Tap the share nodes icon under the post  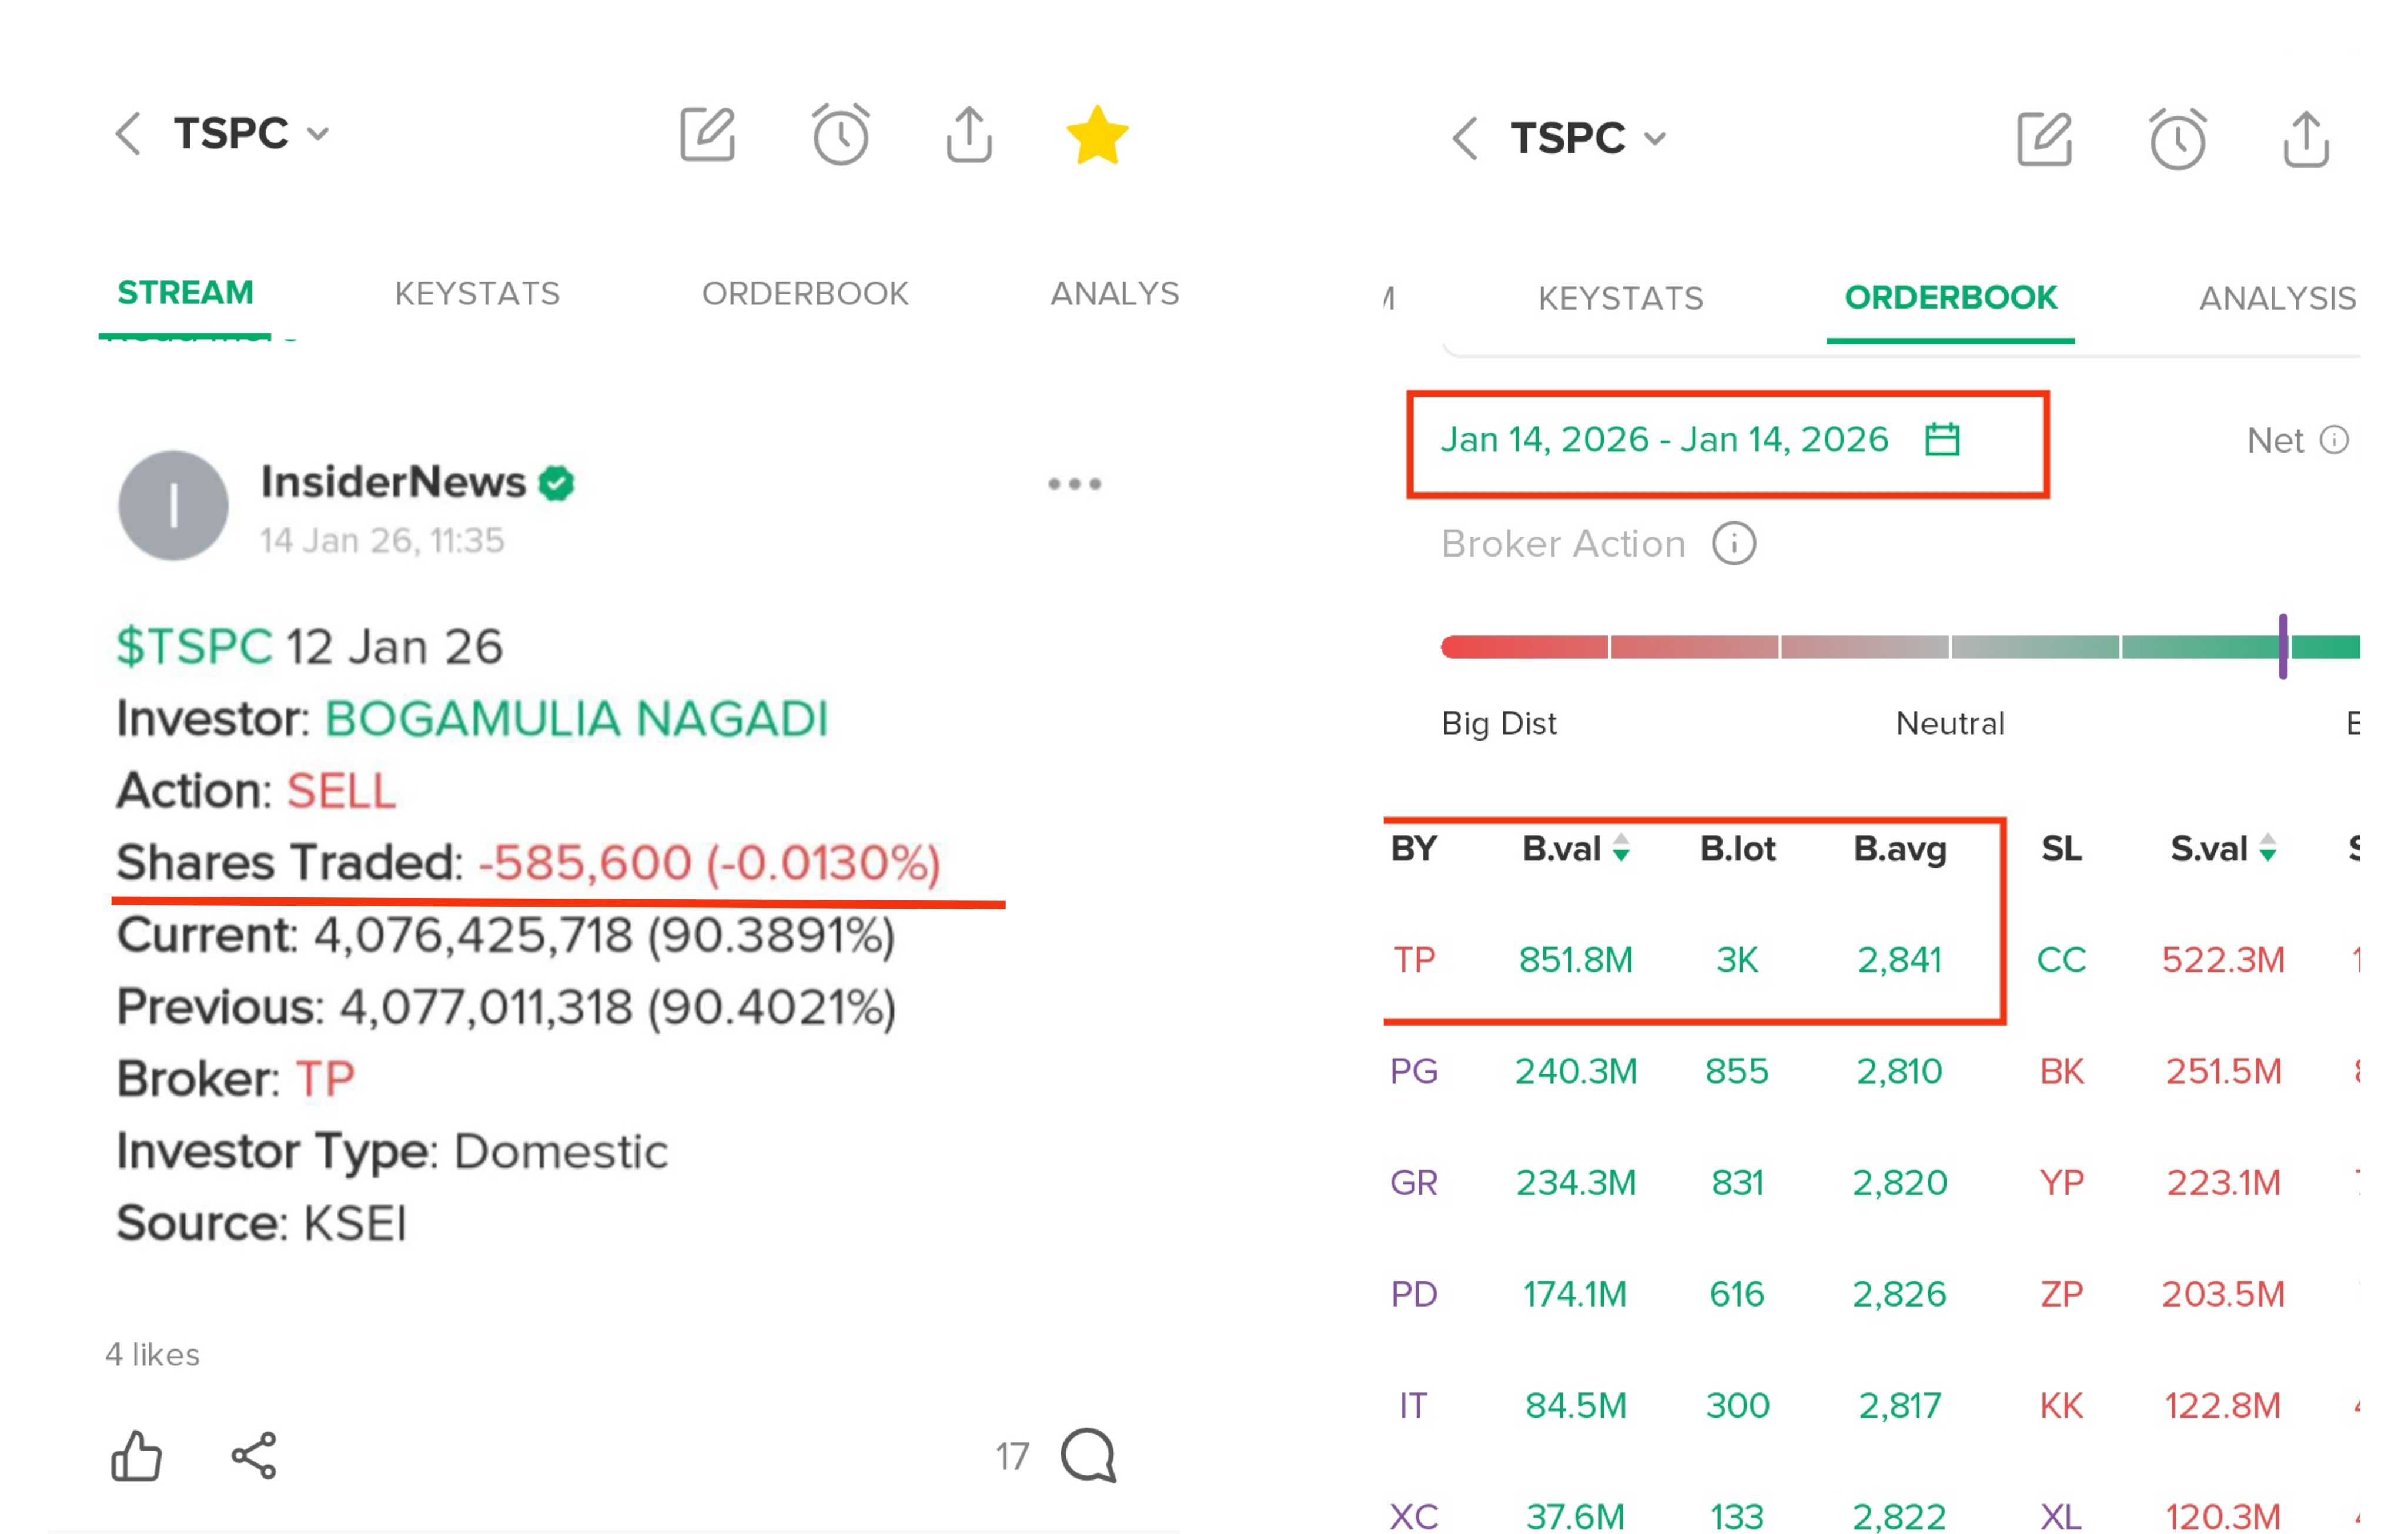click(254, 1455)
